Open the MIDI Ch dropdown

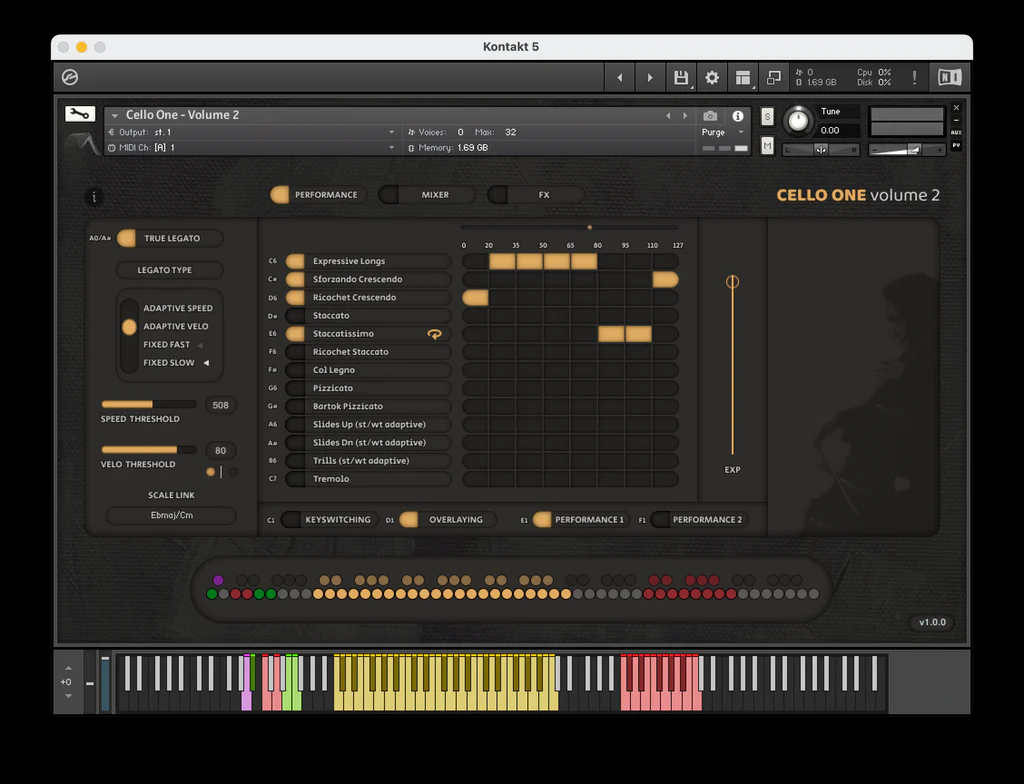(251, 148)
